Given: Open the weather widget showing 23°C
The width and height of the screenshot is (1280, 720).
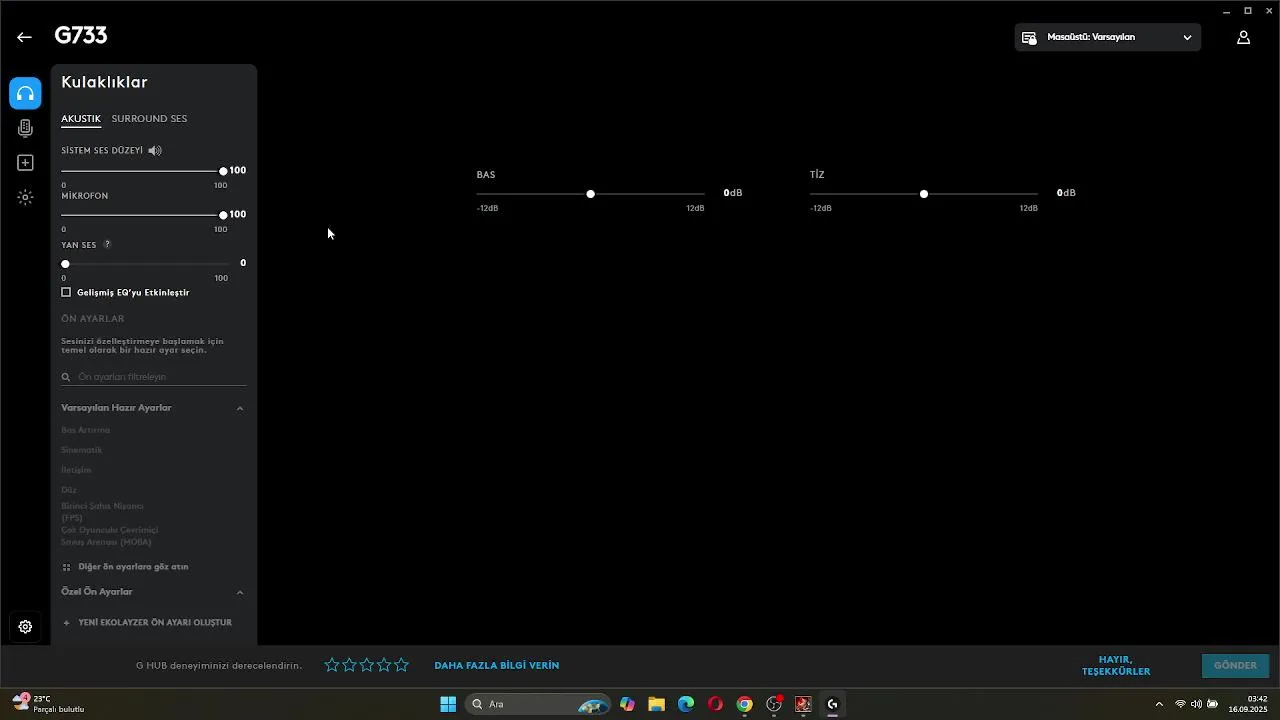Looking at the screenshot, I should click(x=48, y=704).
